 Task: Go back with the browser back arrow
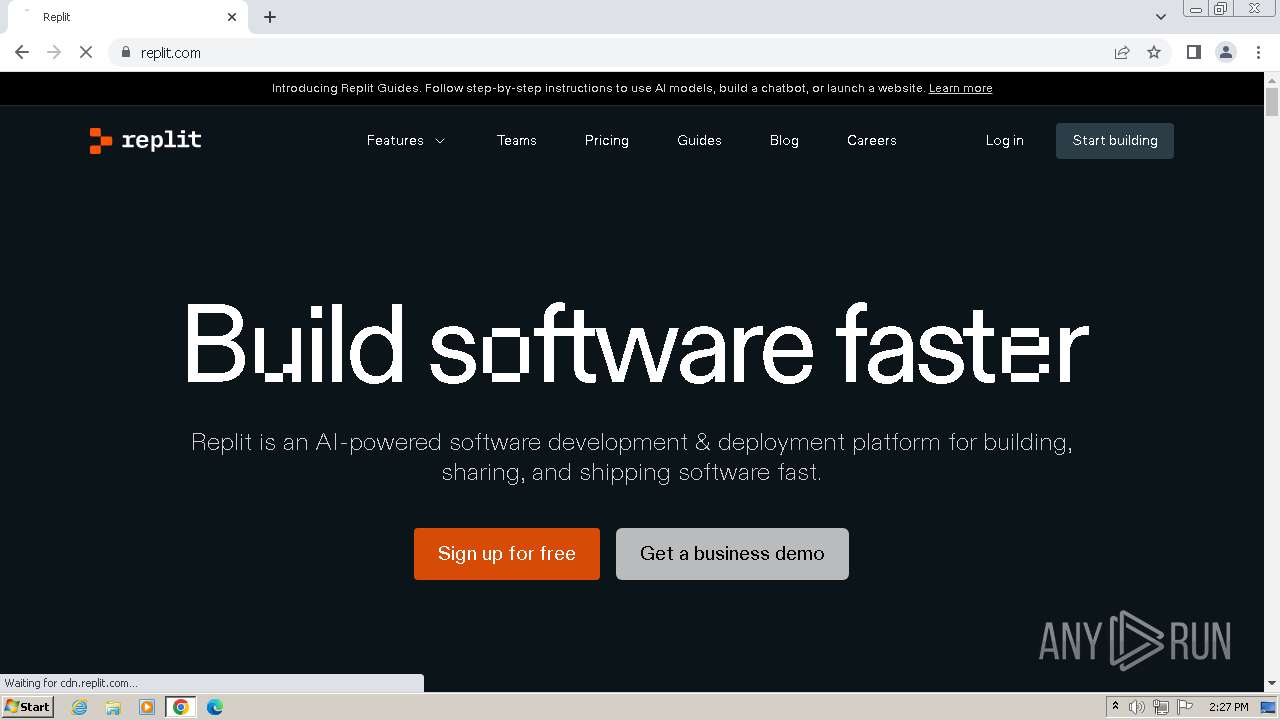click(x=22, y=52)
